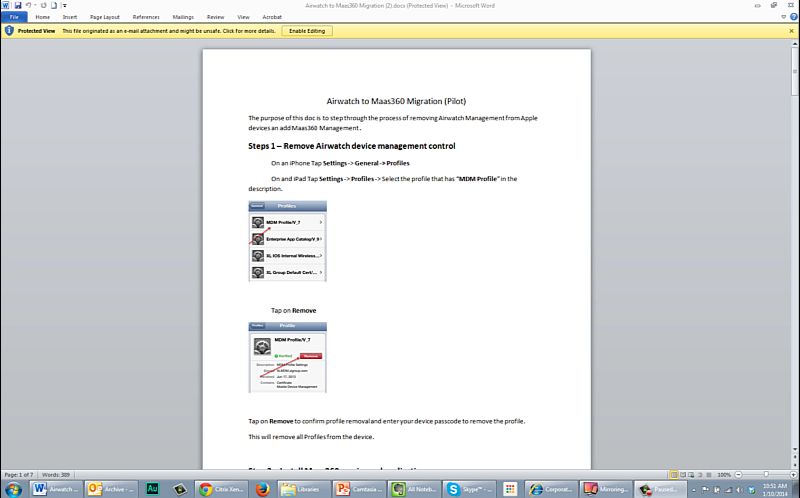Screen dimensions: 800x498
Task: Select Web Layout view button
Action: coord(691,475)
